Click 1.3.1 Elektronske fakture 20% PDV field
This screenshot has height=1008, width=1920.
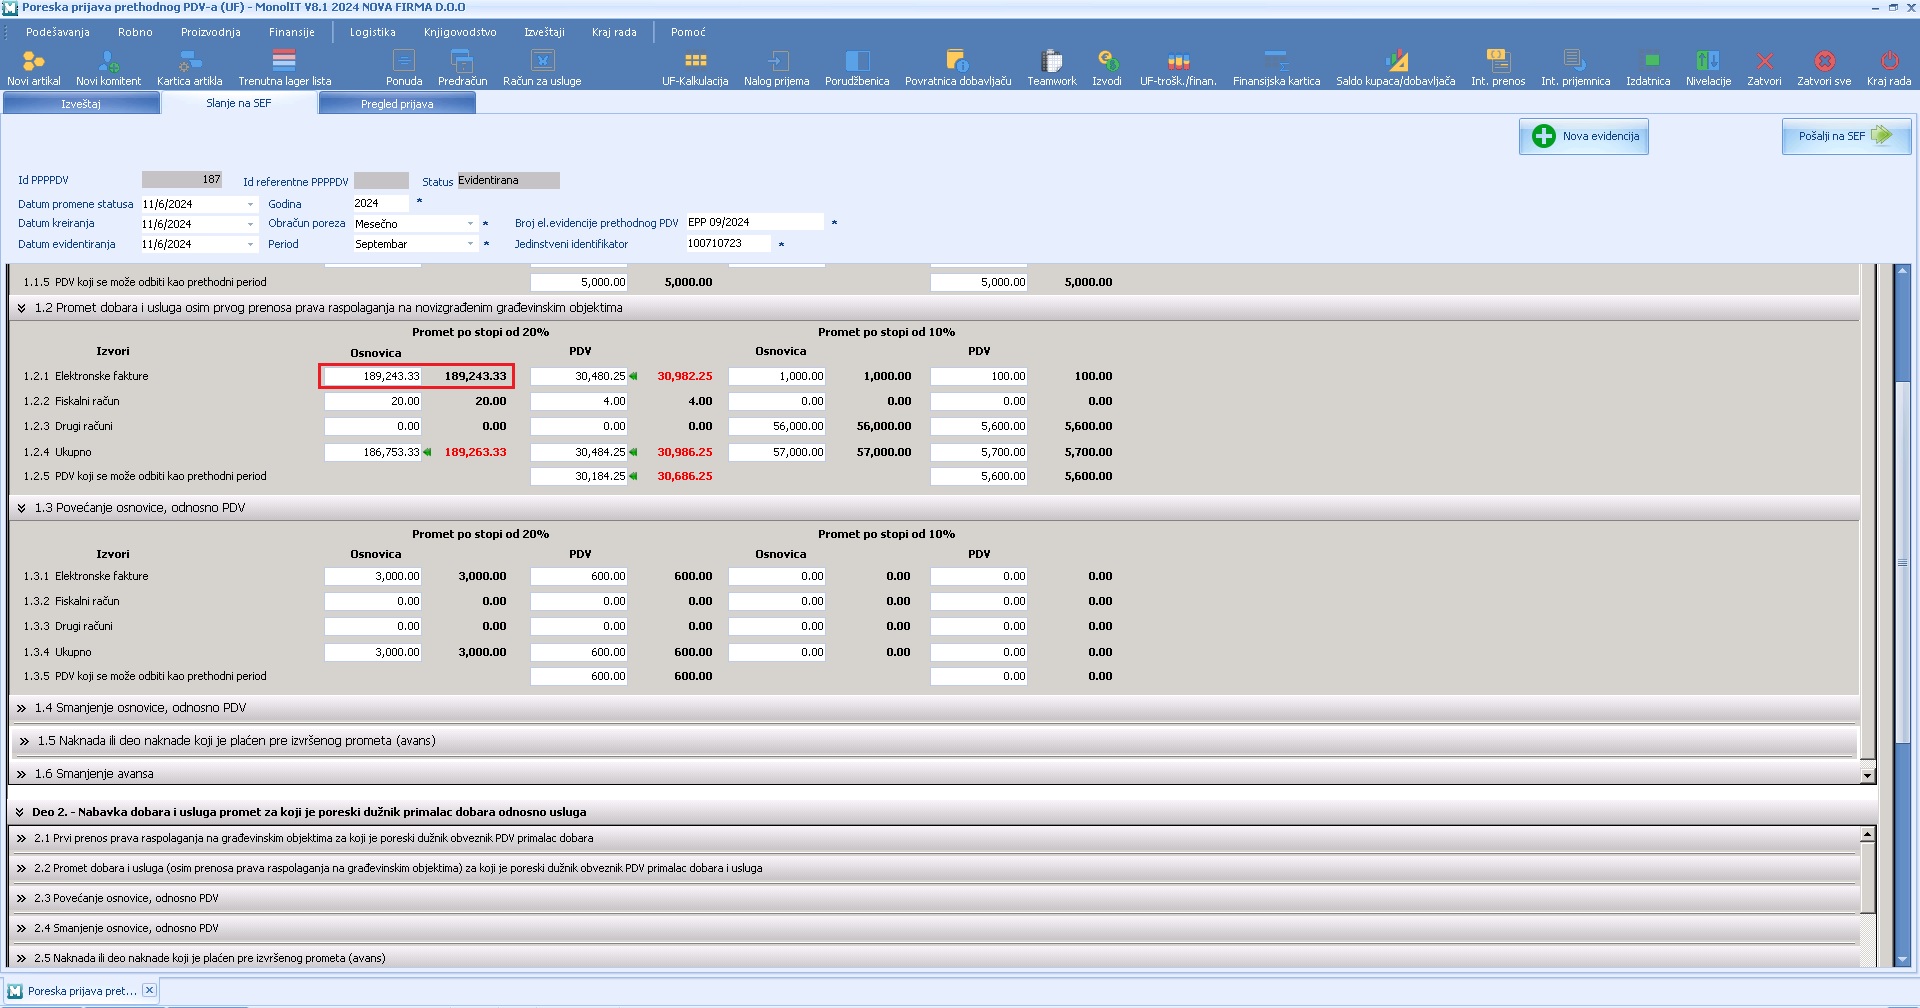[579, 576]
